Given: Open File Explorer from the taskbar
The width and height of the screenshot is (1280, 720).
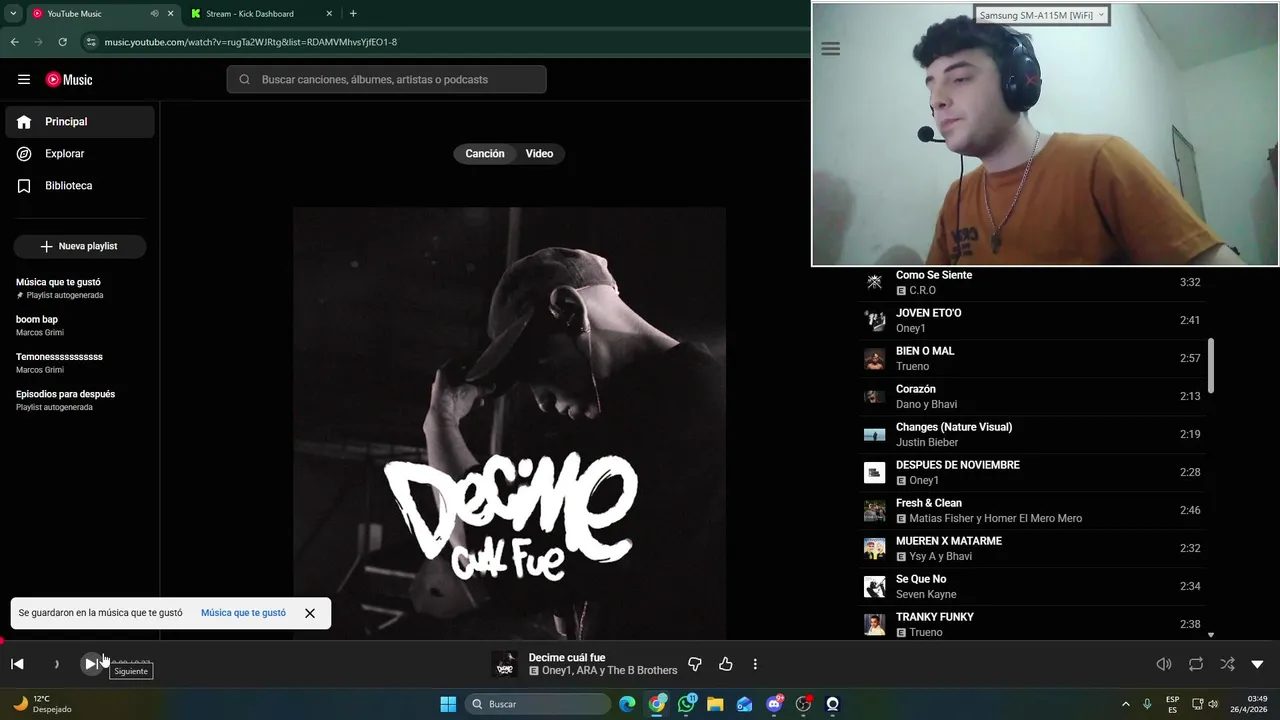Looking at the screenshot, I should click(715, 704).
